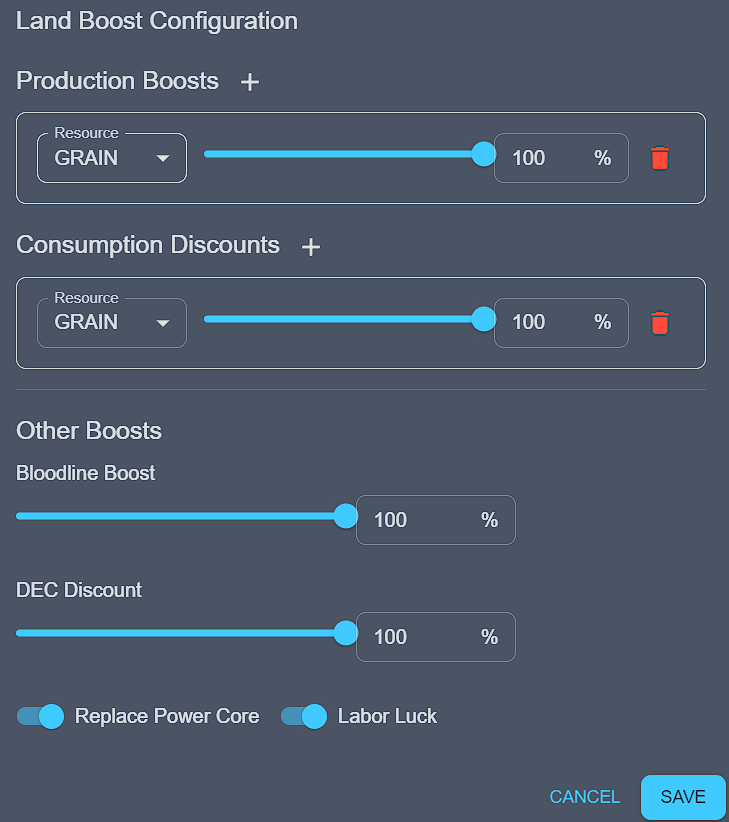Click the DEC Discount percent input

[420, 637]
